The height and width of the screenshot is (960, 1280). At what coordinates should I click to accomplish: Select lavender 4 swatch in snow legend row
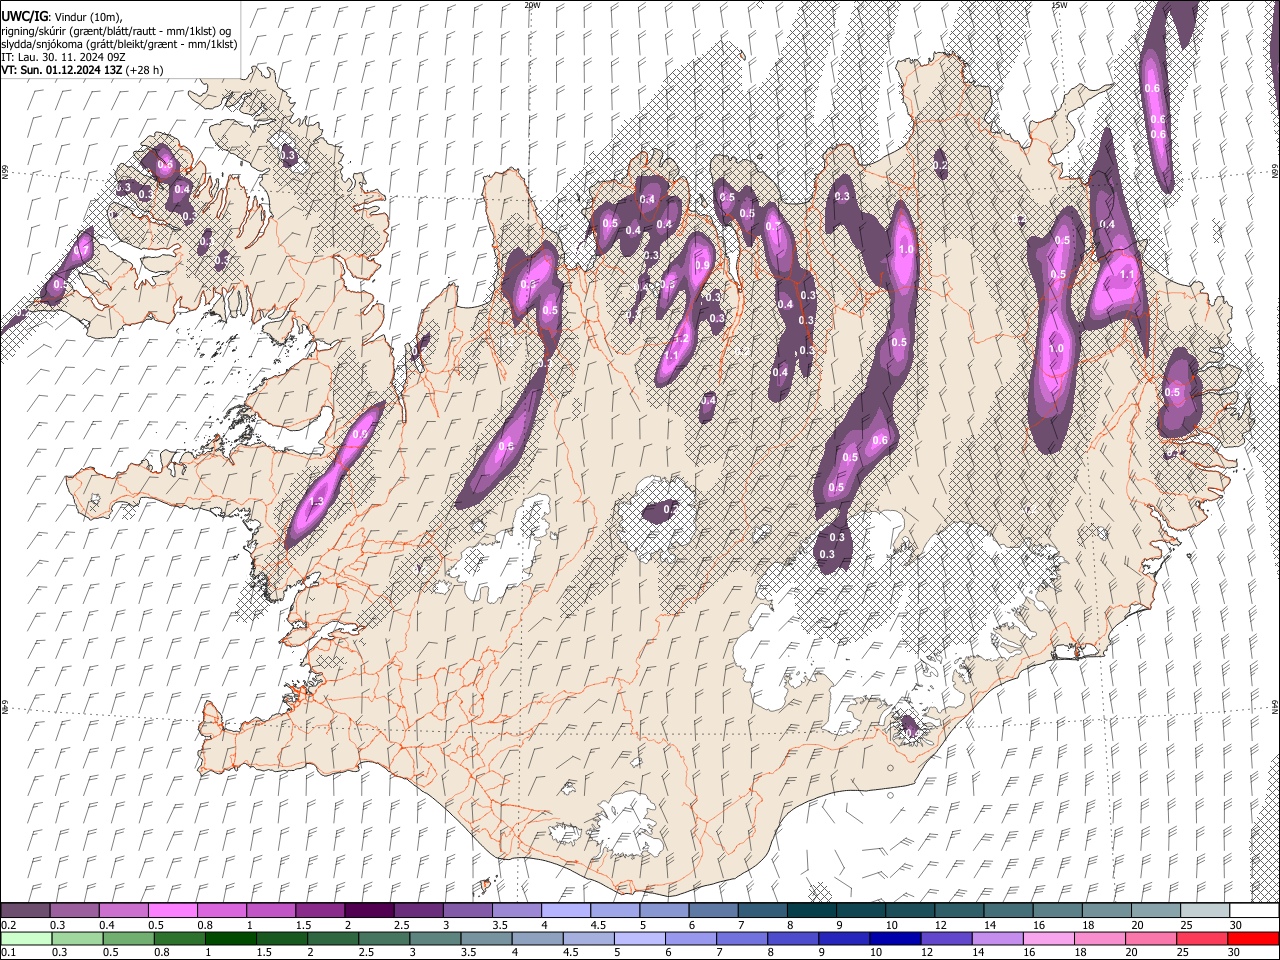(x=565, y=911)
